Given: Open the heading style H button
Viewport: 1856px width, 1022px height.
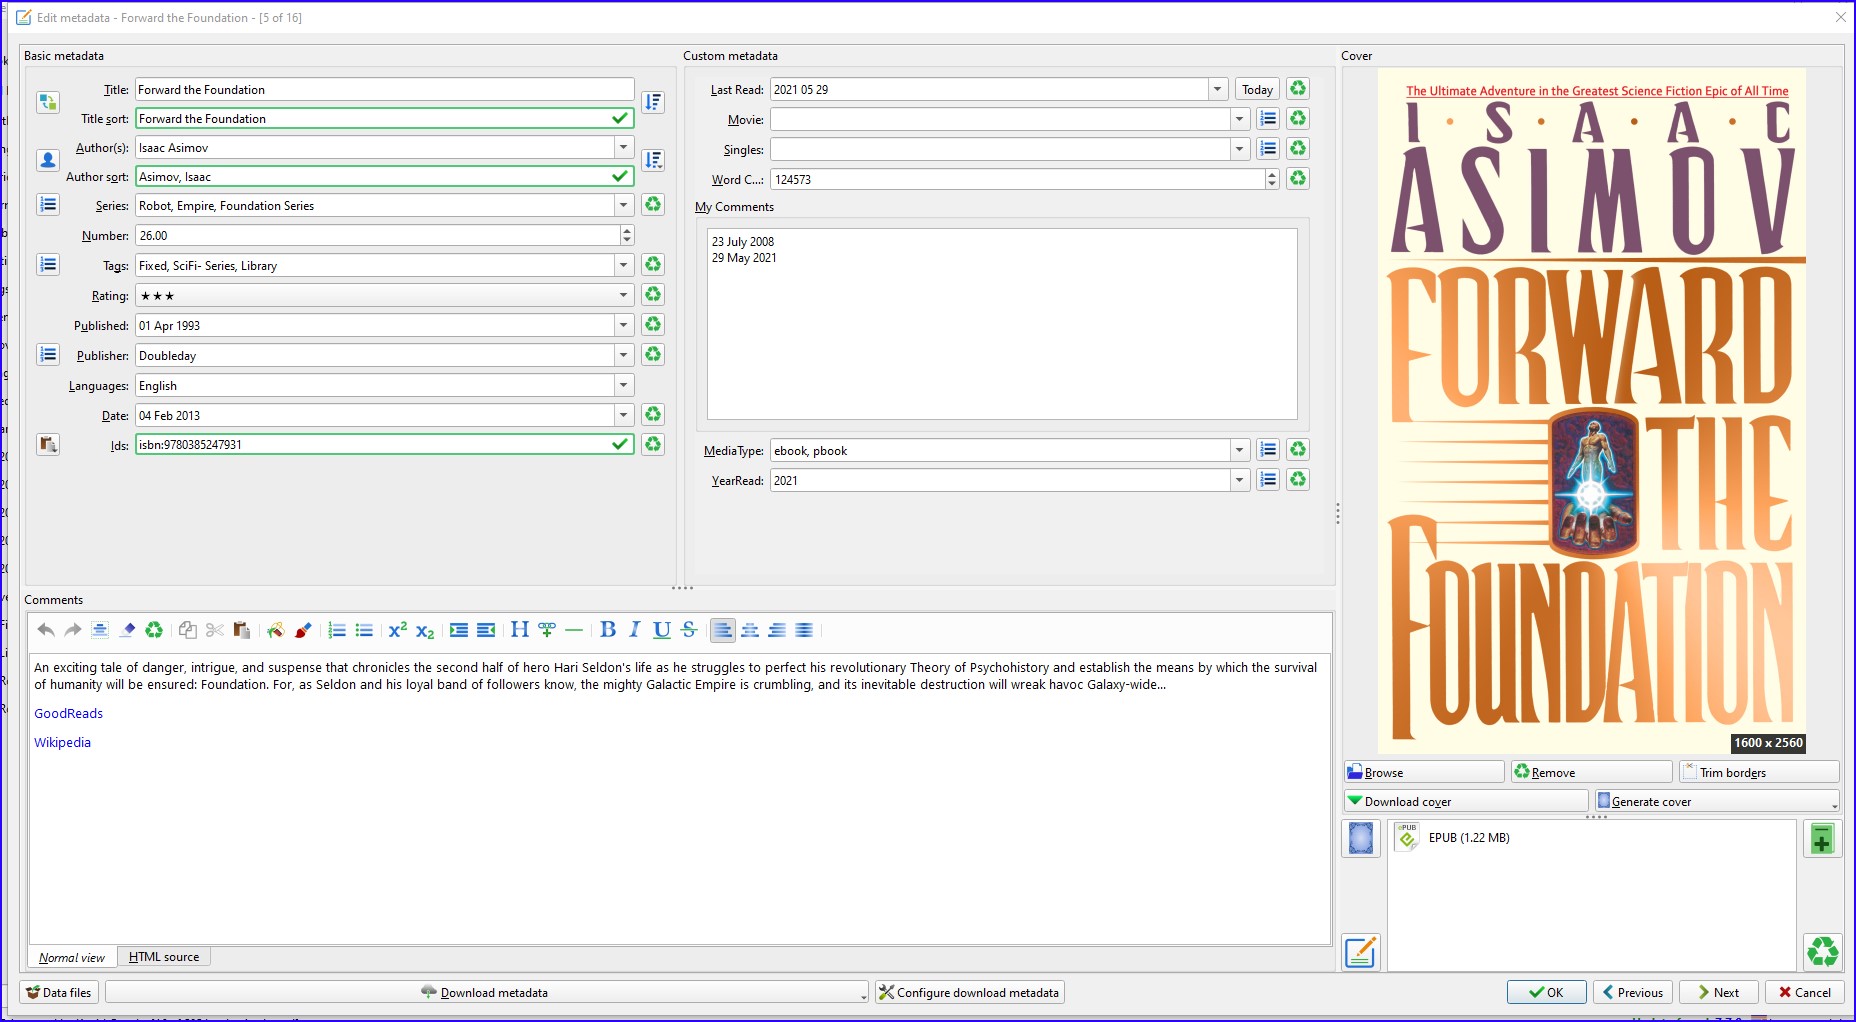Looking at the screenshot, I should [x=519, y=630].
